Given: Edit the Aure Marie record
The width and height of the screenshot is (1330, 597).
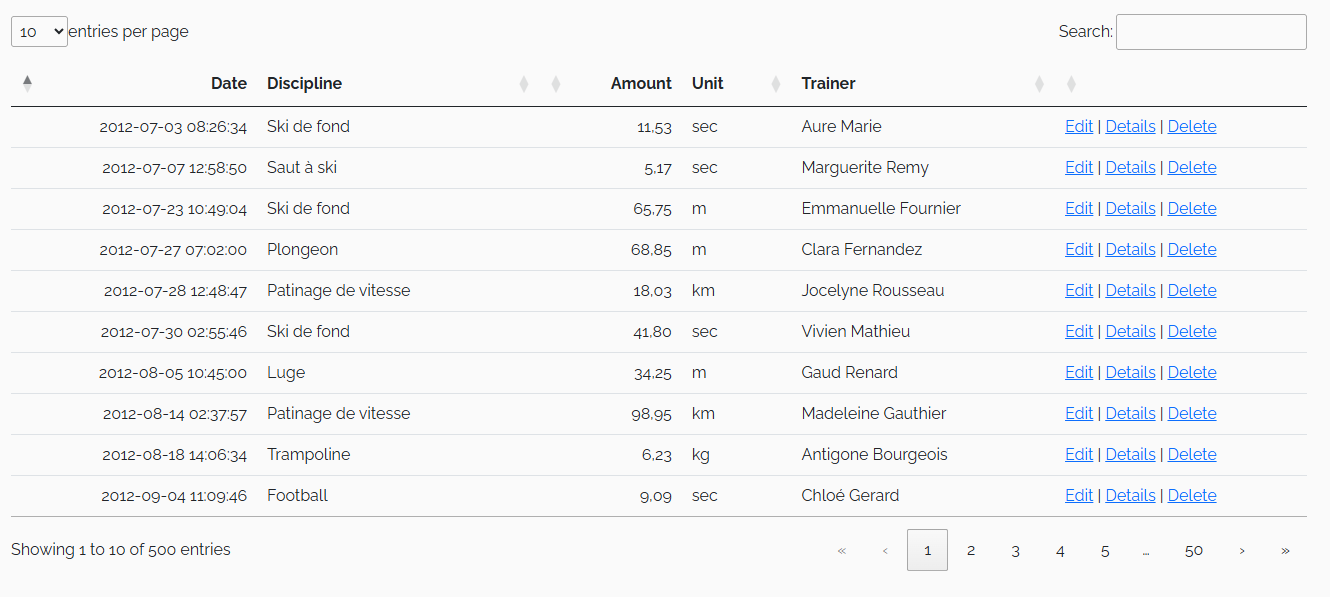Looking at the screenshot, I should (x=1079, y=127).
